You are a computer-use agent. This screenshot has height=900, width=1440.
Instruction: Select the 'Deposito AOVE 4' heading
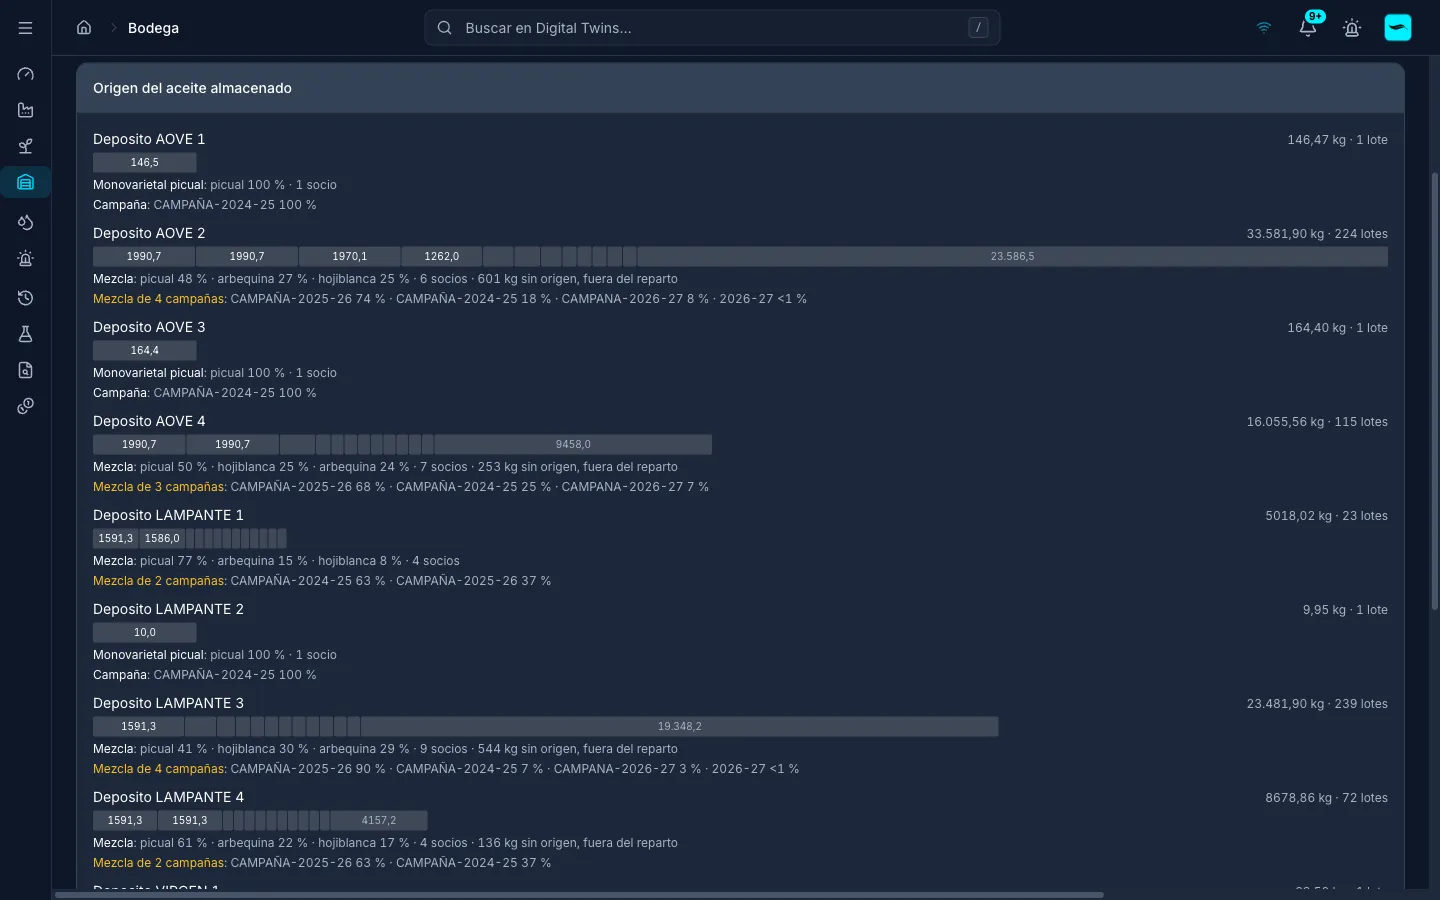click(149, 421)
